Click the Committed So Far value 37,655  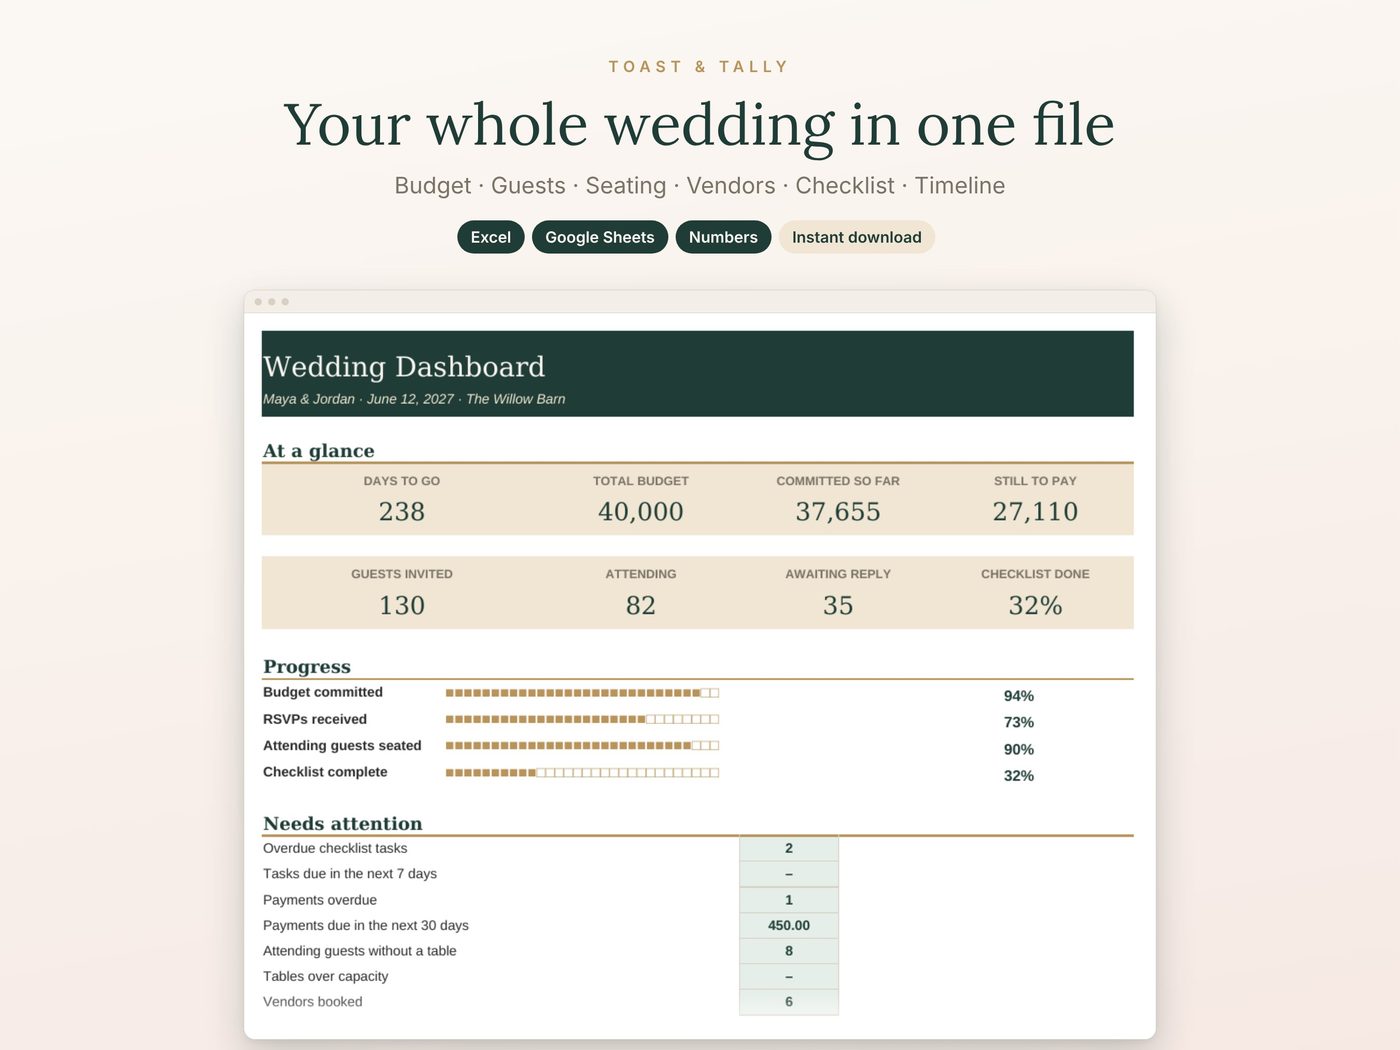[x=838, y=512]
